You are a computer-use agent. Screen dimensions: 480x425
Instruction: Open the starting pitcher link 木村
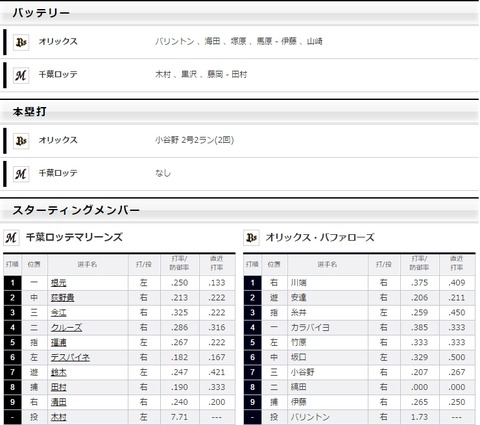pyautogui.click(x=59, y=417)
